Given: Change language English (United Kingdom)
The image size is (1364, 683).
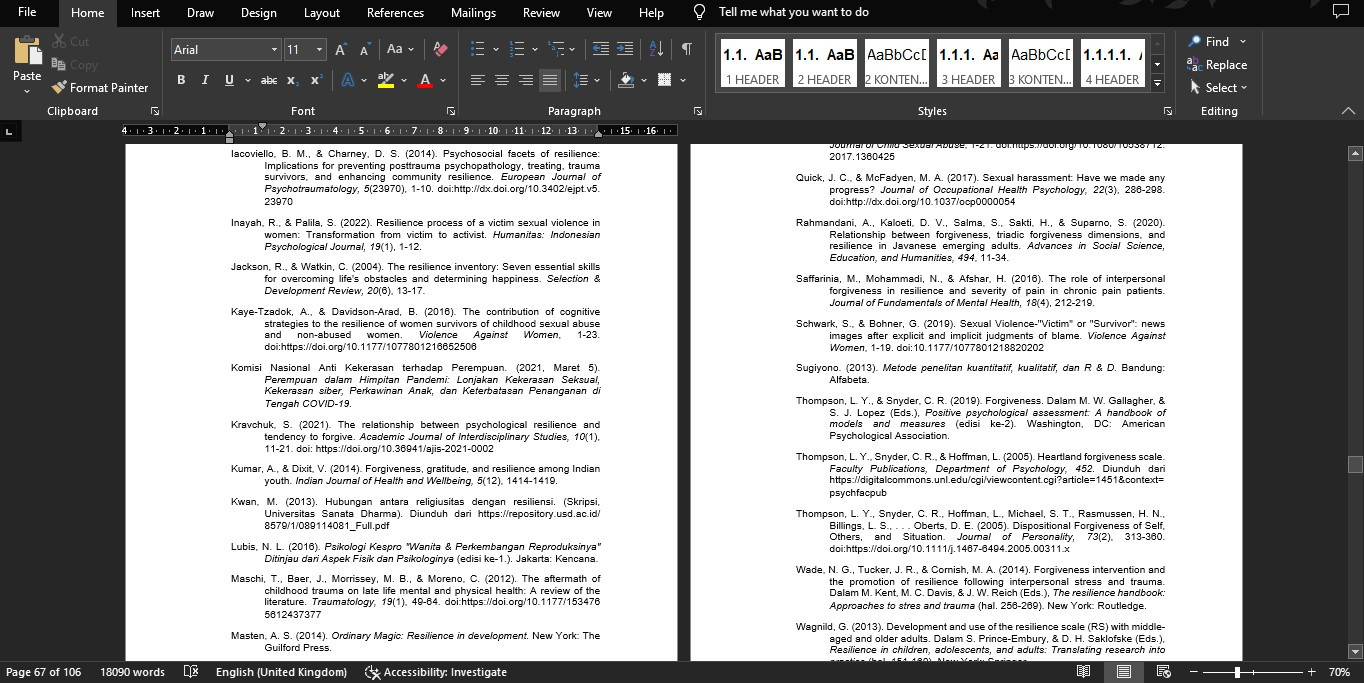Looking at the screenshot, I should [281, 672].
